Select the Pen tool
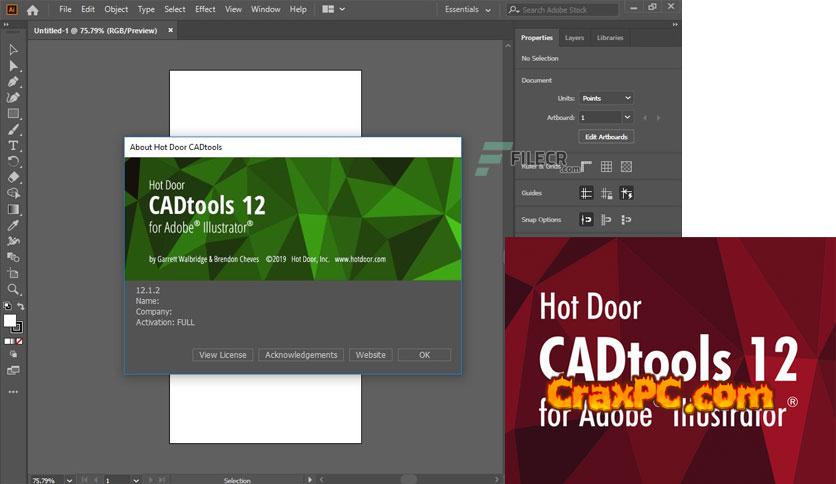The width and height of the screenshot is (836, 484). click(13, 82)
